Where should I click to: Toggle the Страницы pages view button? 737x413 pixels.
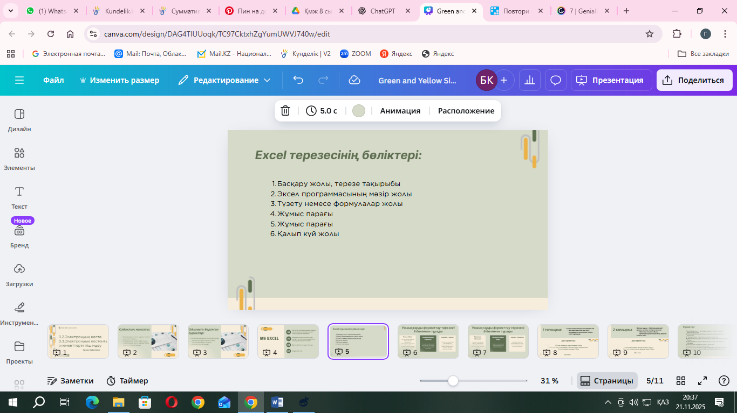click(607, 381)
